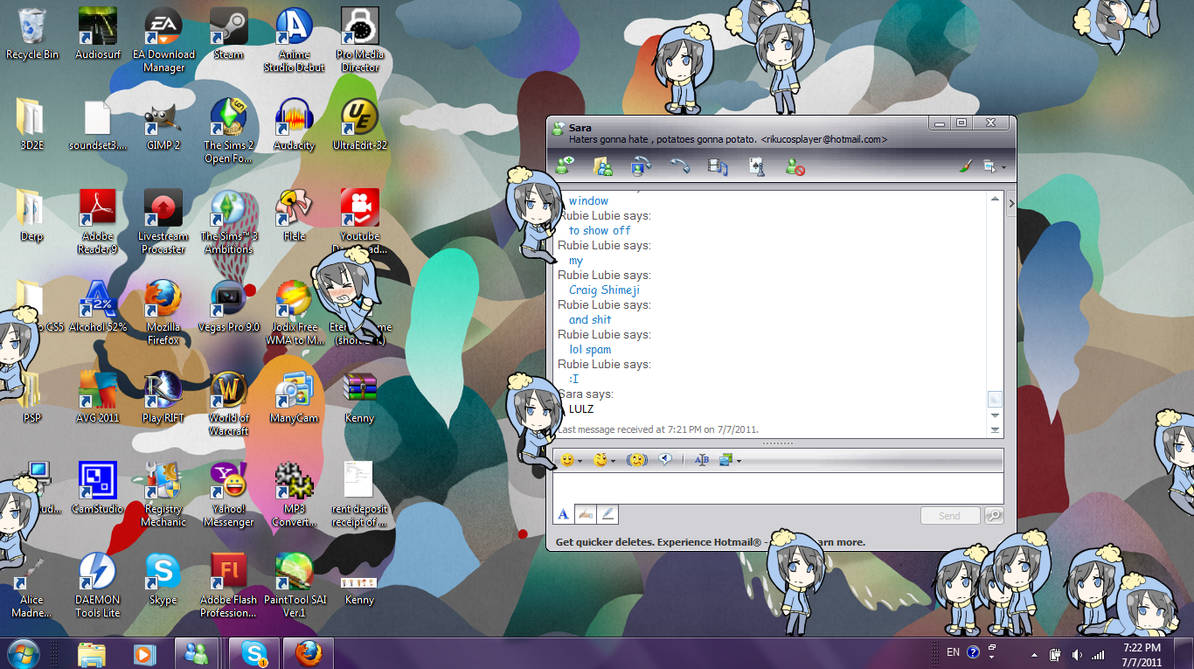The image size is (1194, 669).
Task: Open Windows Explorer from the taskbar
Action: (91, 654)
